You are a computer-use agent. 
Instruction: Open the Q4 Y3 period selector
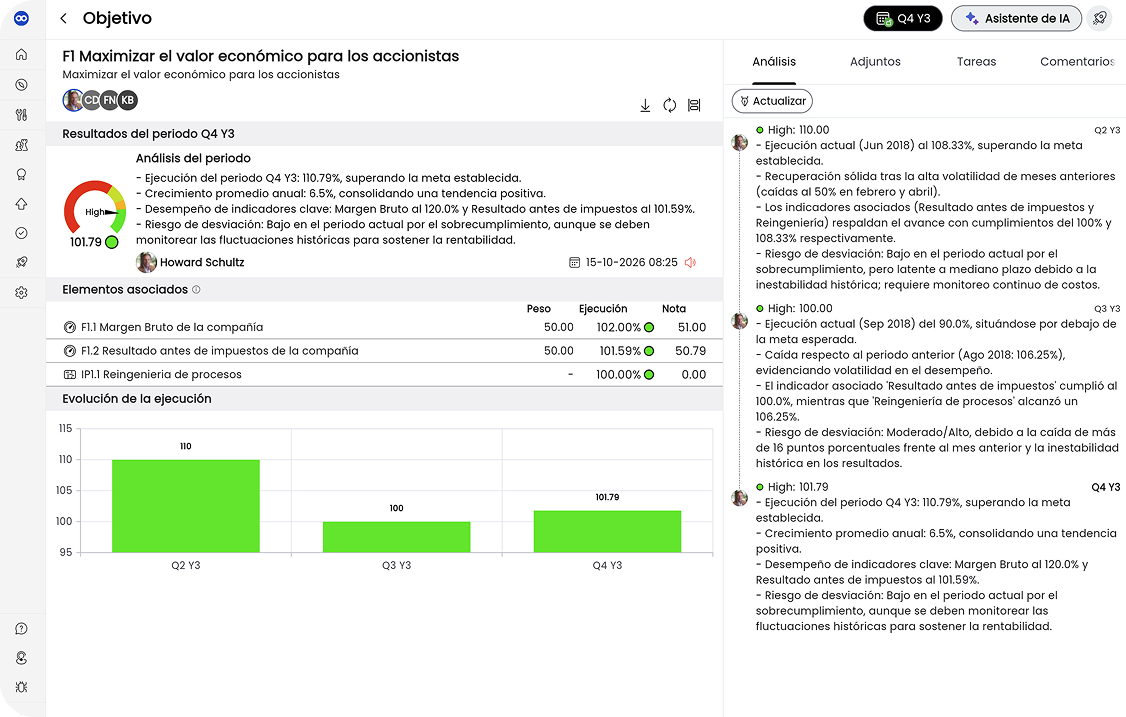[x=903, y=19]
